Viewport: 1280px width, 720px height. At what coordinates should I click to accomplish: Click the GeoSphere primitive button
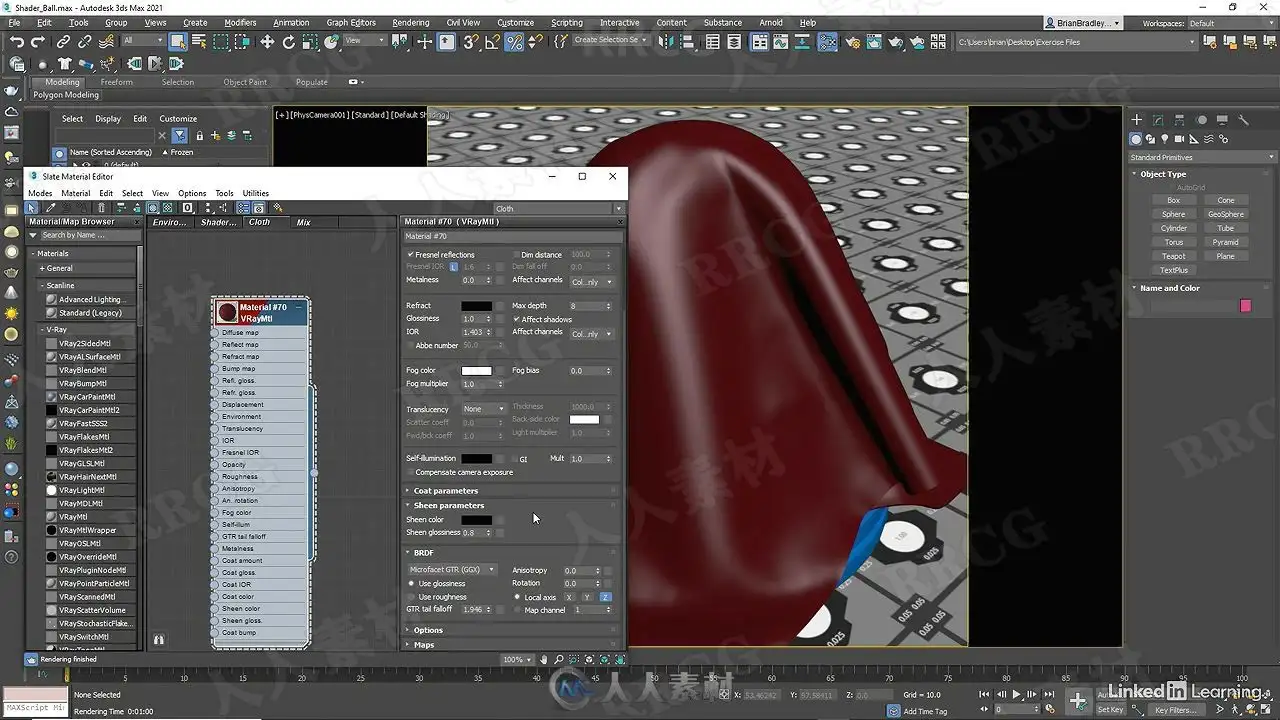[x=1226, y=214]
